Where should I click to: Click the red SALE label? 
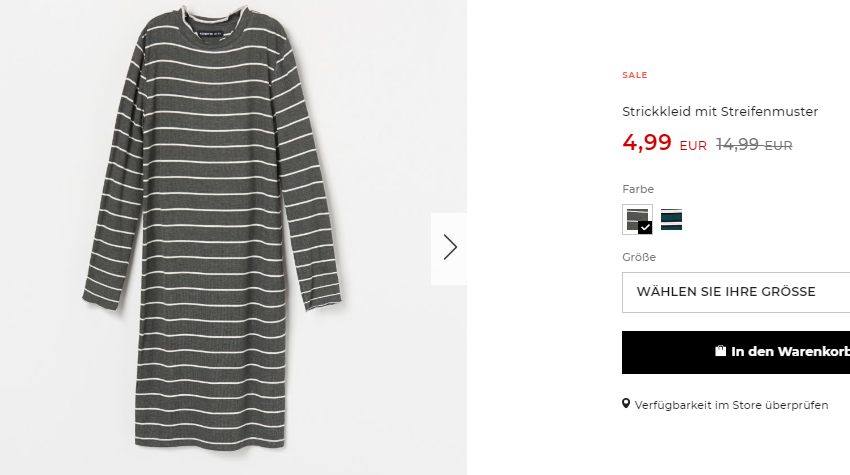pos(635,75)
